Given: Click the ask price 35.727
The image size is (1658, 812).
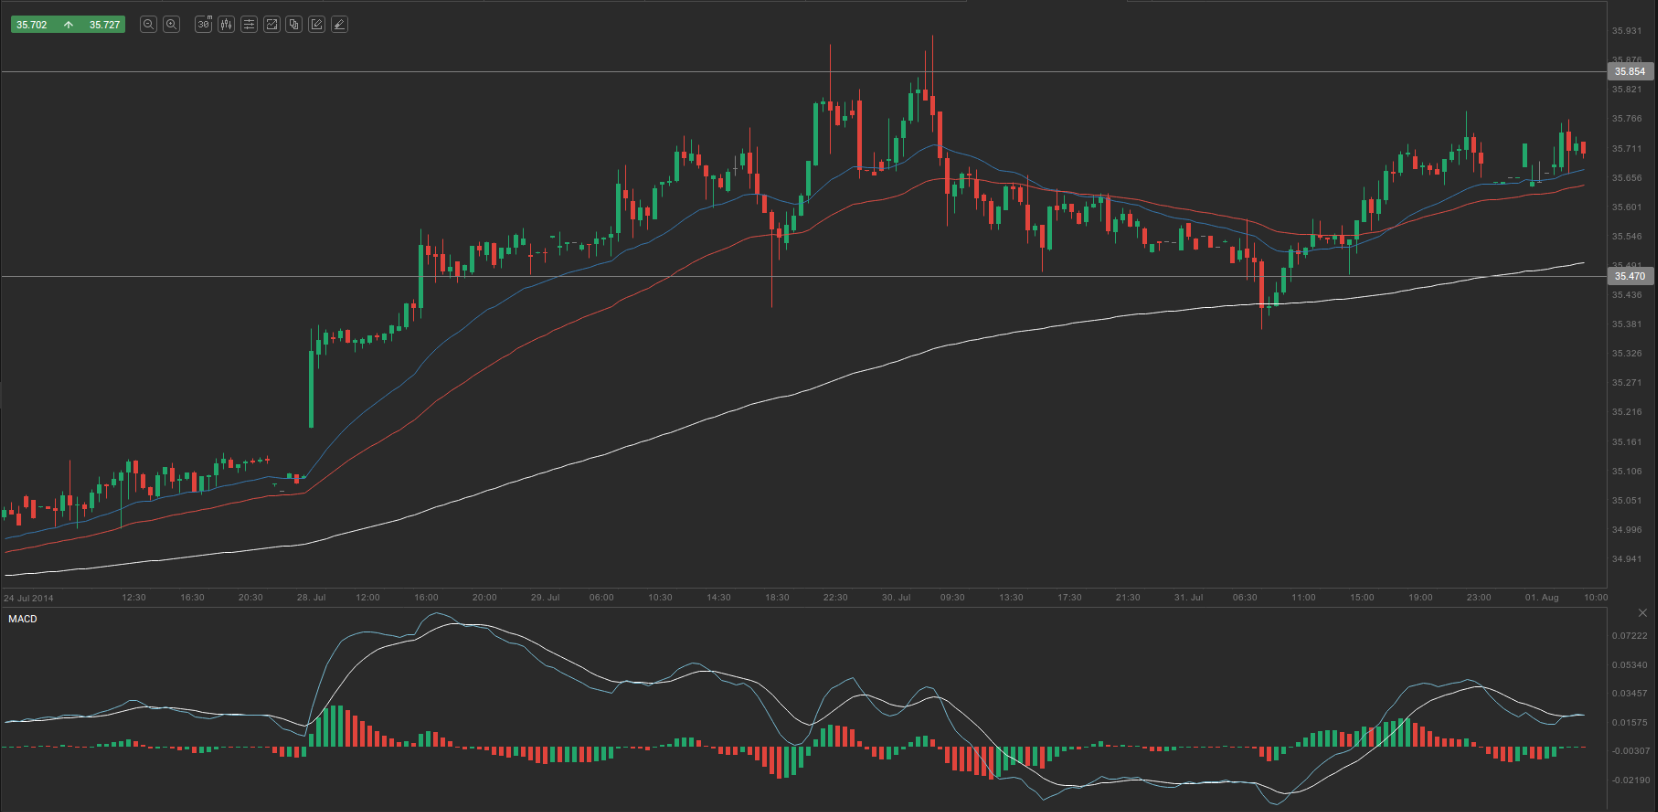Looking at the screenshot, I should tap(104, 25).
